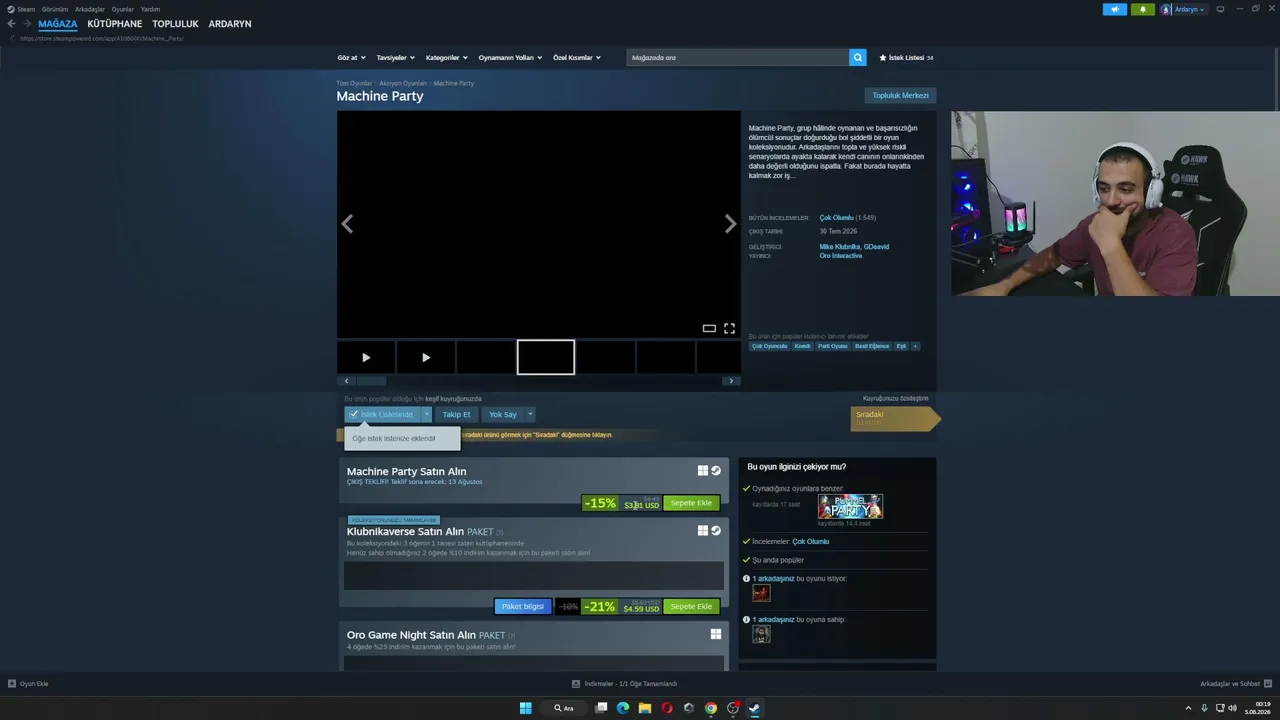
Task: Uncheck the İstek Listesinde wishlist checkbox
Action: [x=354, y=414]
